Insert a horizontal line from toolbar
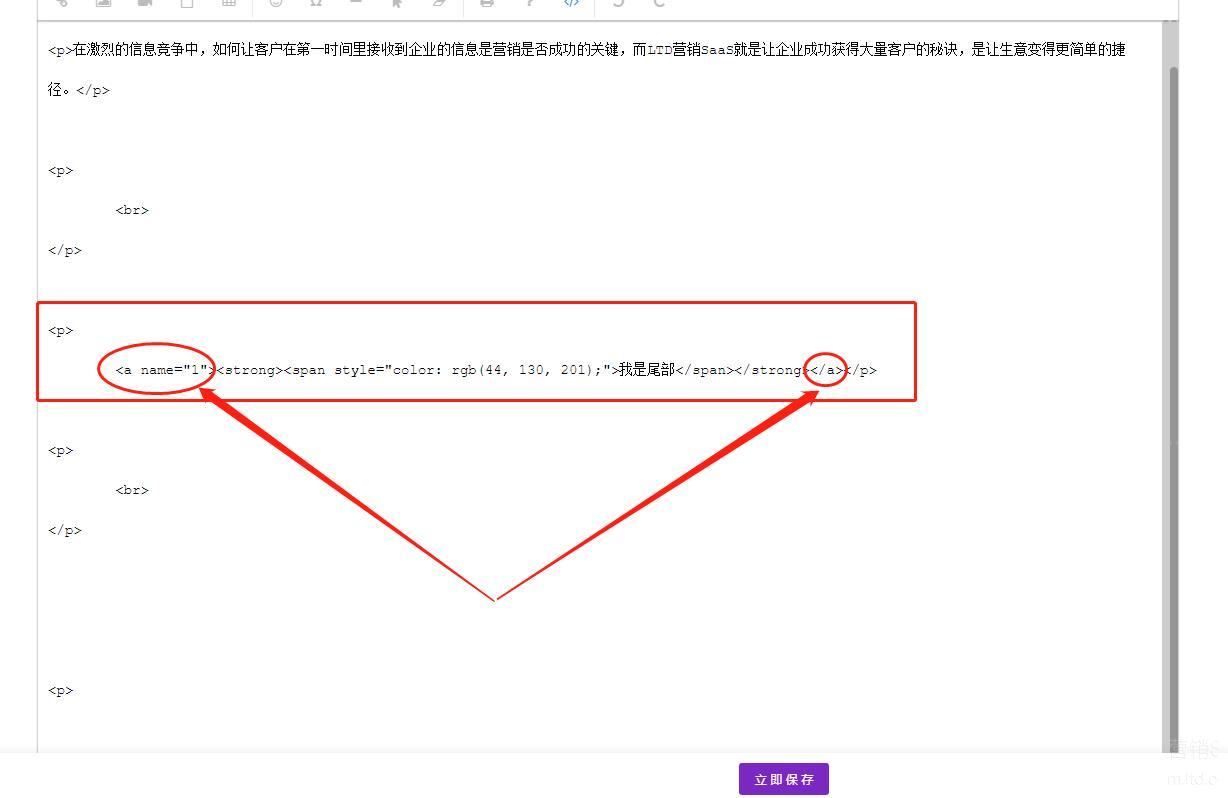1228x798 pixels. point(356,4)
